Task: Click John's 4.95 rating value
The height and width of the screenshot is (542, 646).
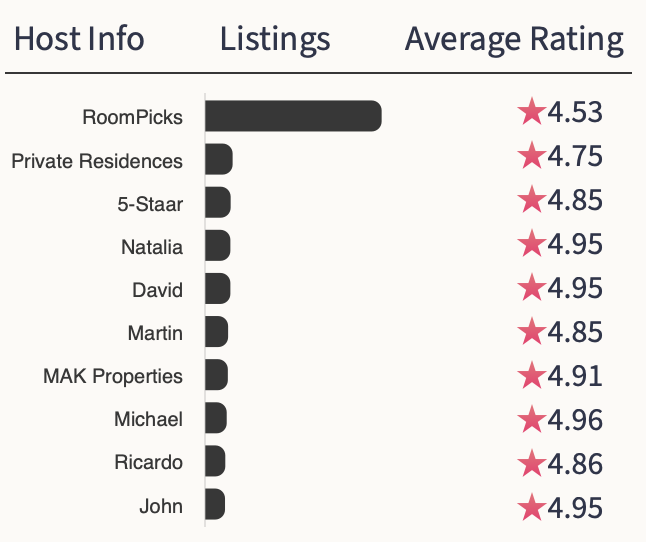Action: point(575,508)
